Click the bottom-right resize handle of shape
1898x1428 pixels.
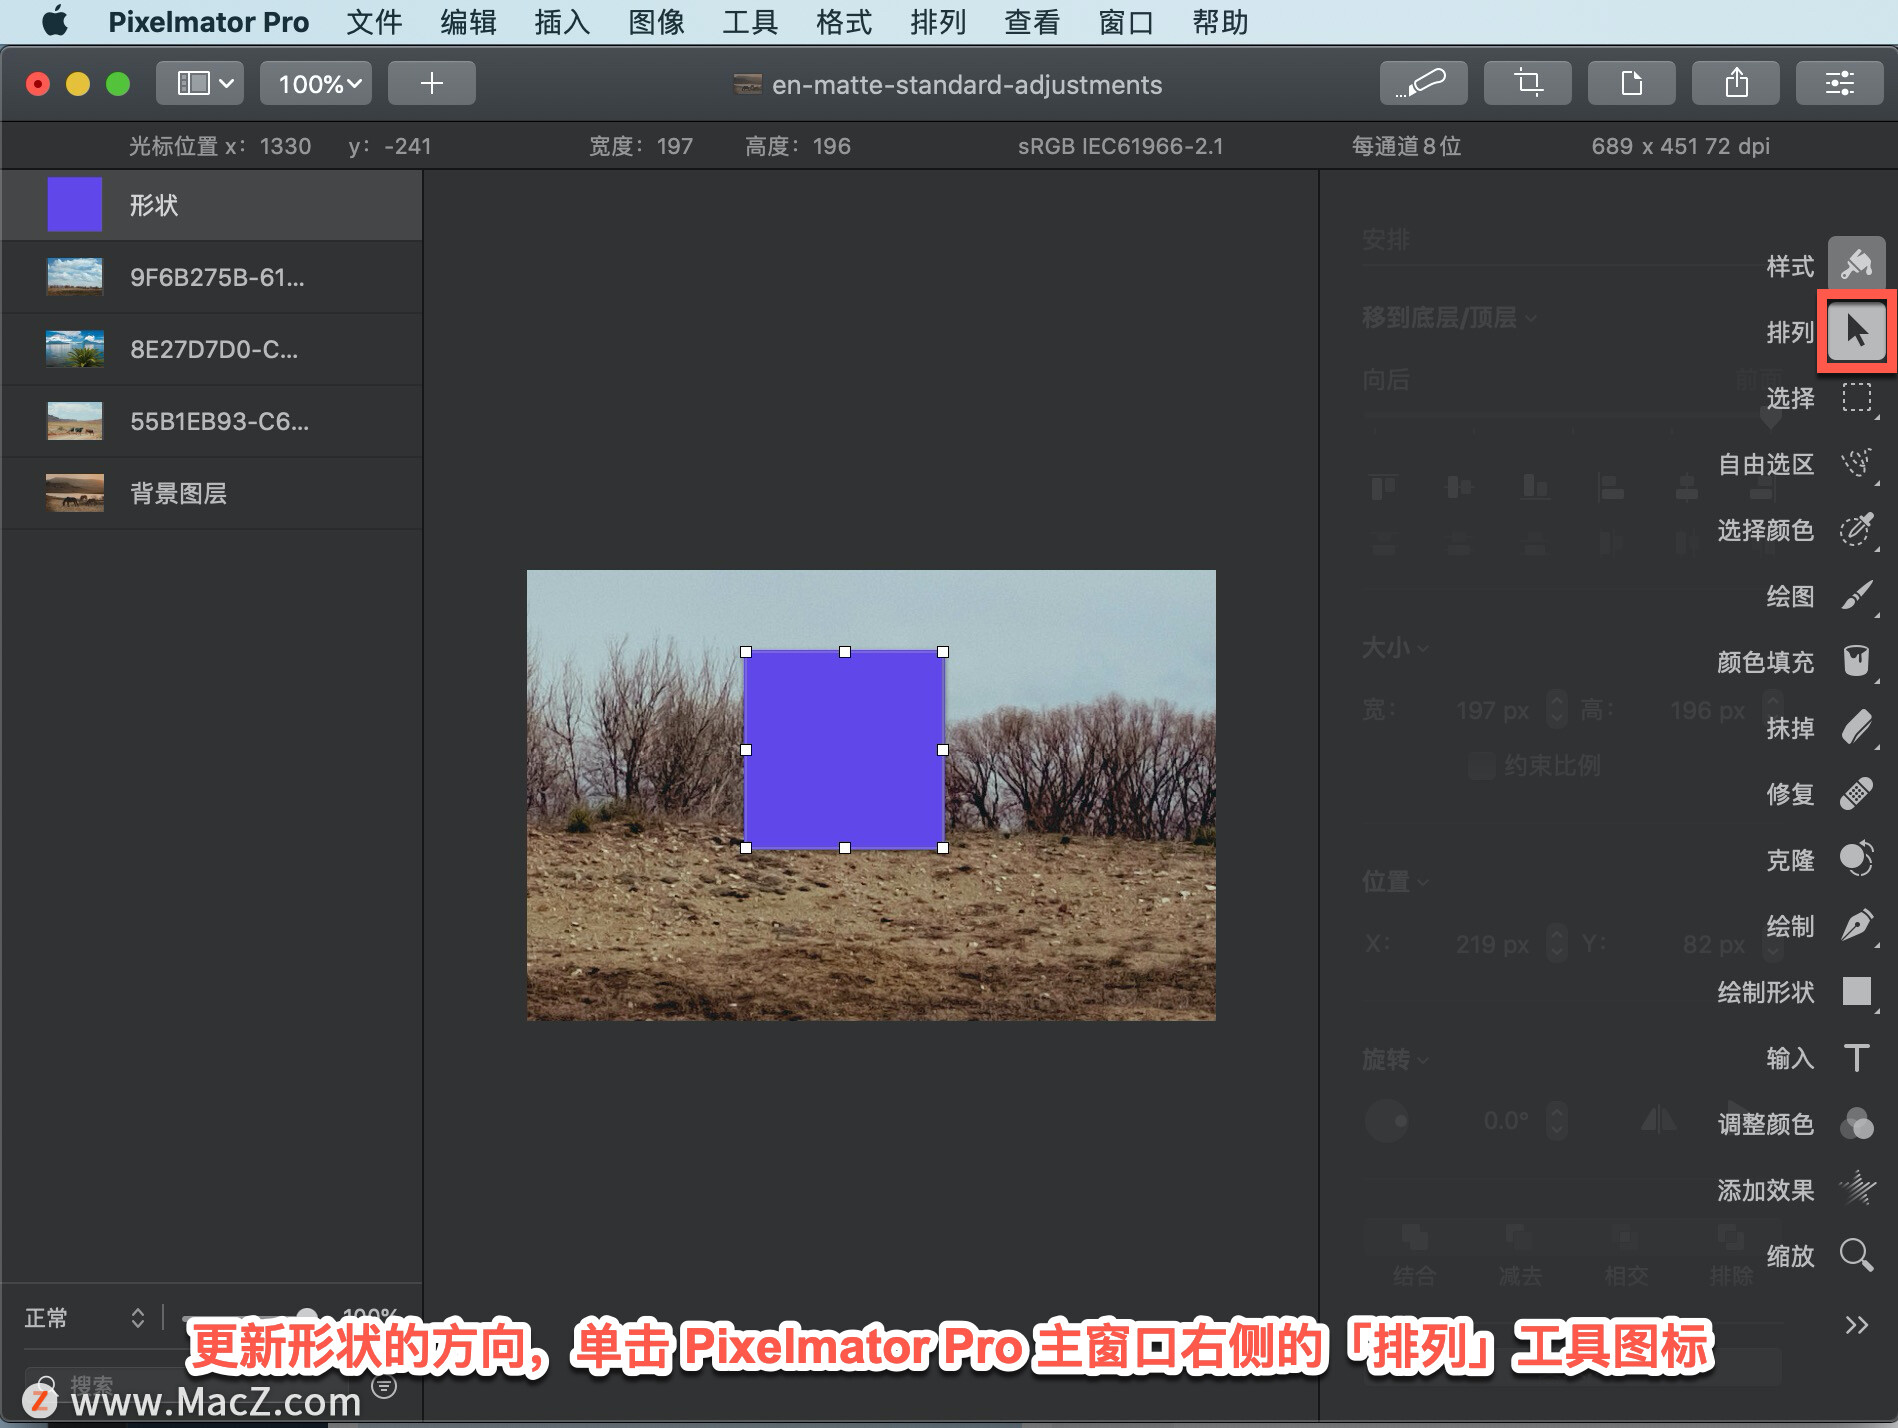tap(943, 848)
